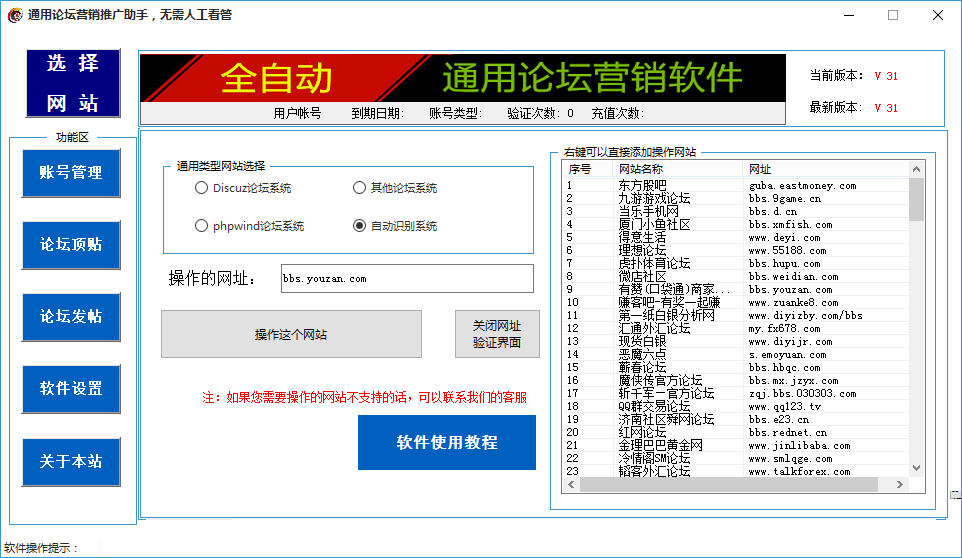The height and width of the screenshot is (558, 962).
Task: Click the 操作的网址 input field
Action: pos(407,278)
